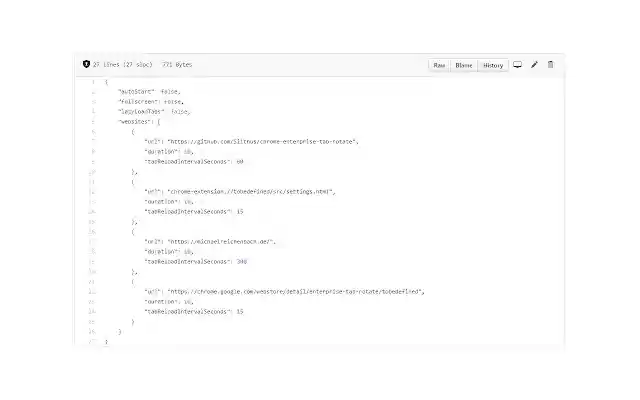Click line number 1 in gutter
This screenshot has height=400, width=640.
click(x=93, y=82)
